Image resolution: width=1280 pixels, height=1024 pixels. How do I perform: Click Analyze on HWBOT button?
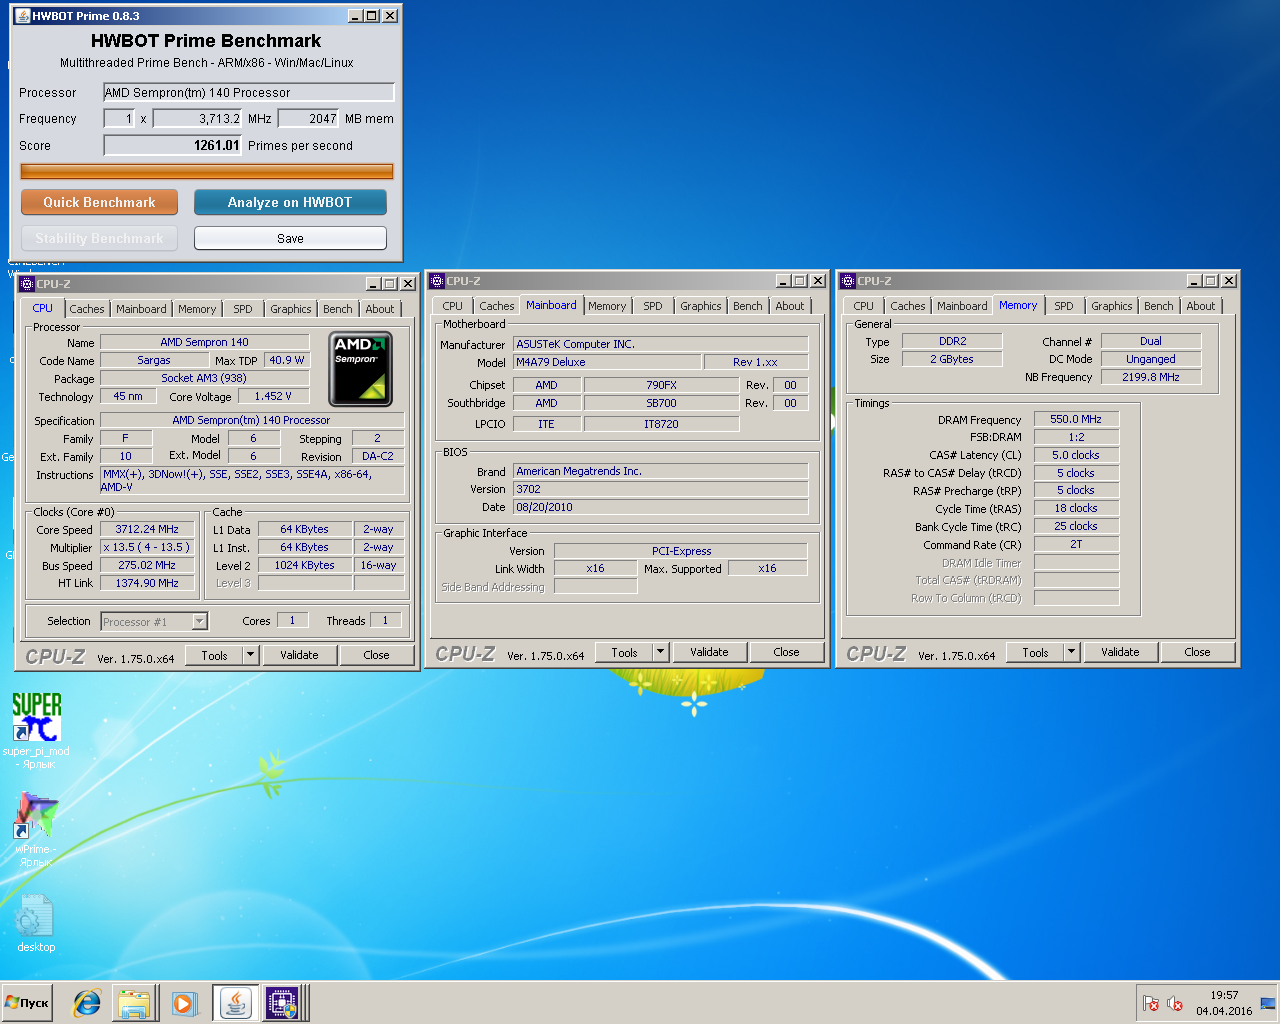point(290,202)
